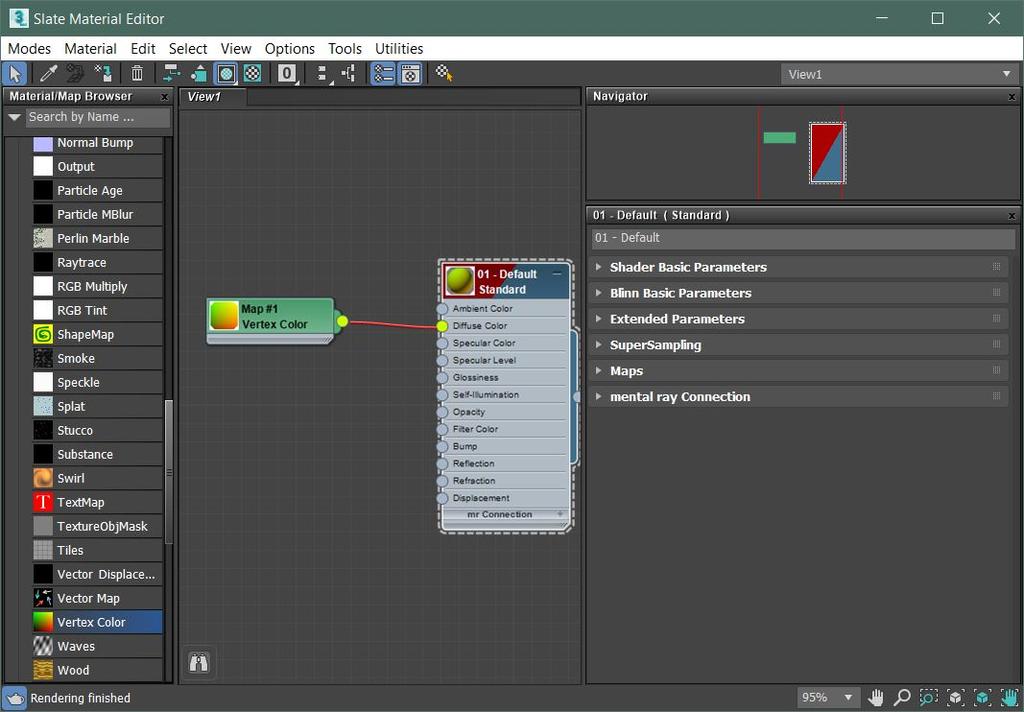1024x712 pixels.
Task: Click the Bump input socket
Action: (442, 447)
